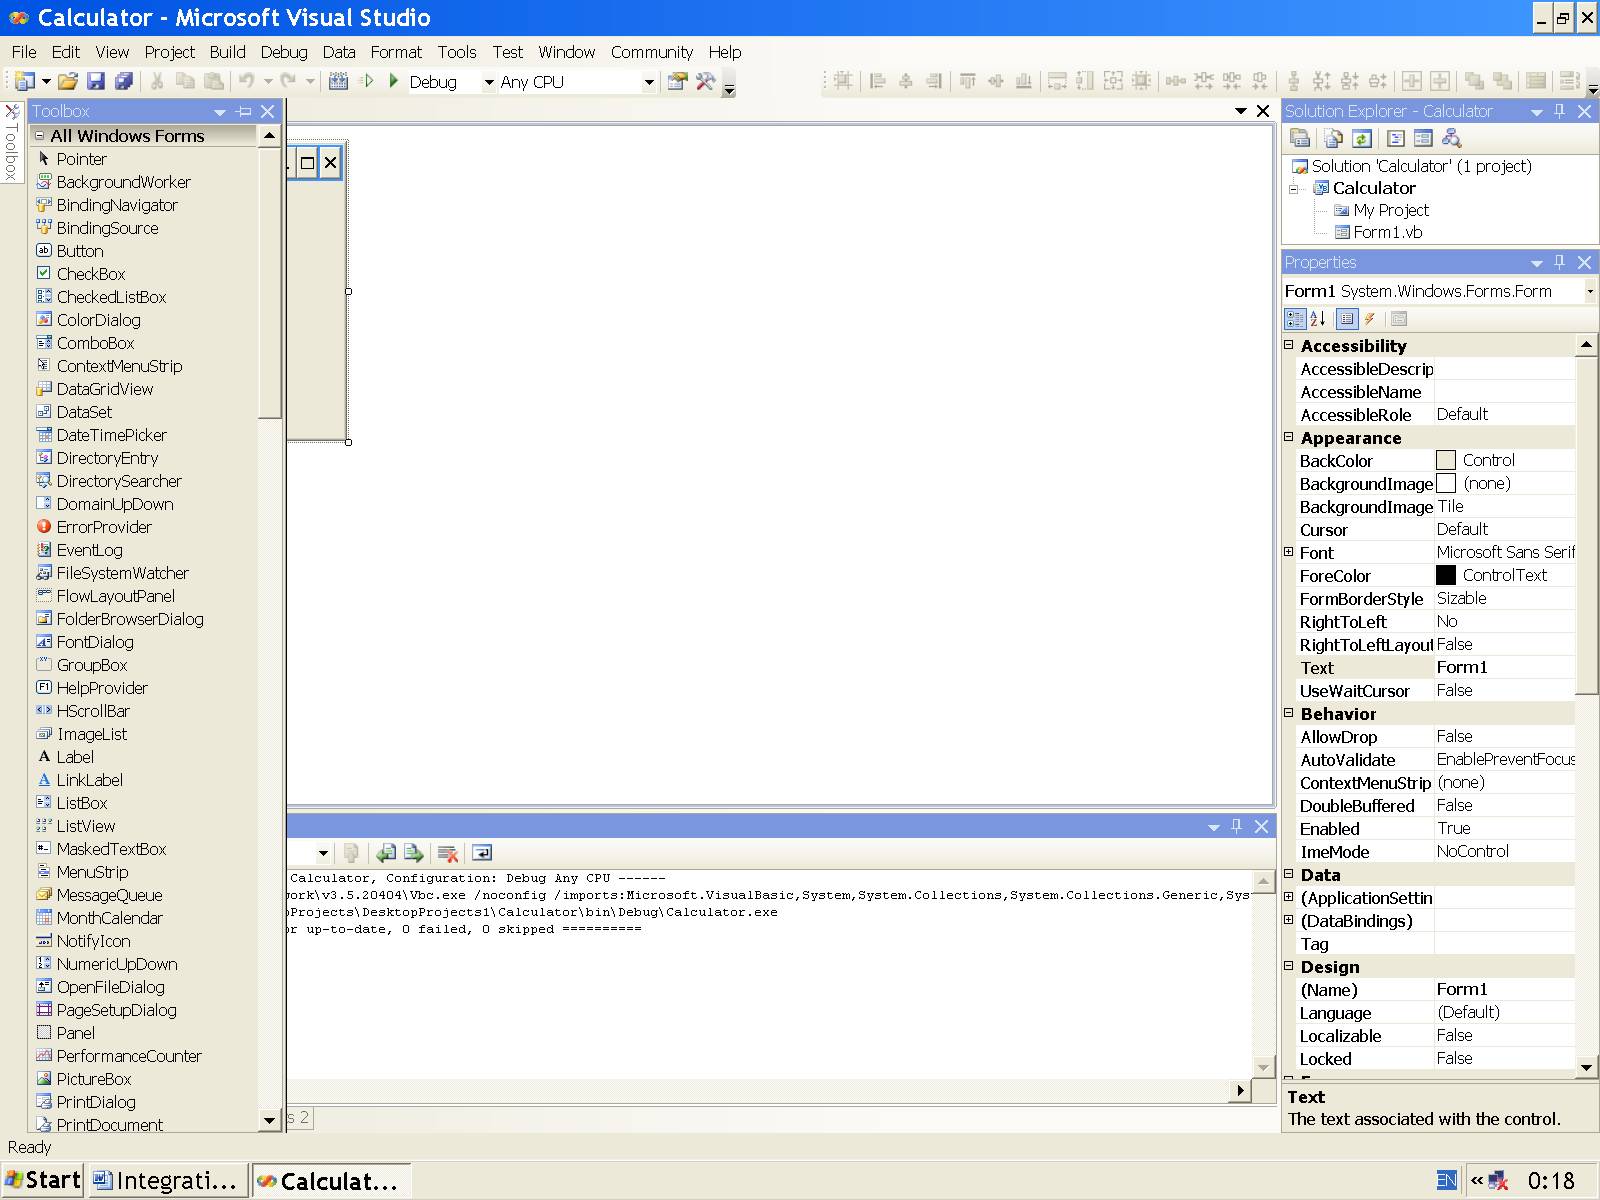Click the Calculat... taskbar button
Image resolution: width=1600 pixels, height=1200 pixels.
(331, 1181)
